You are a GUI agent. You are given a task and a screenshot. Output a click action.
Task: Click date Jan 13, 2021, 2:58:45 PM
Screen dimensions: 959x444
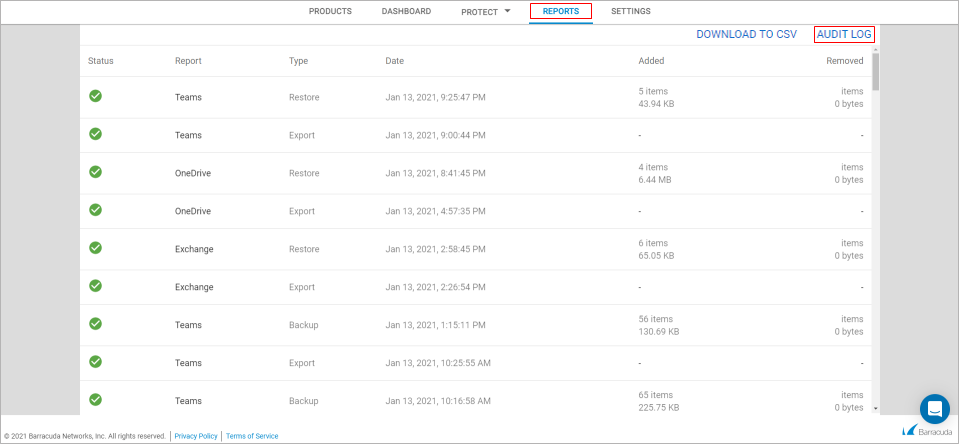click(435, 249)
